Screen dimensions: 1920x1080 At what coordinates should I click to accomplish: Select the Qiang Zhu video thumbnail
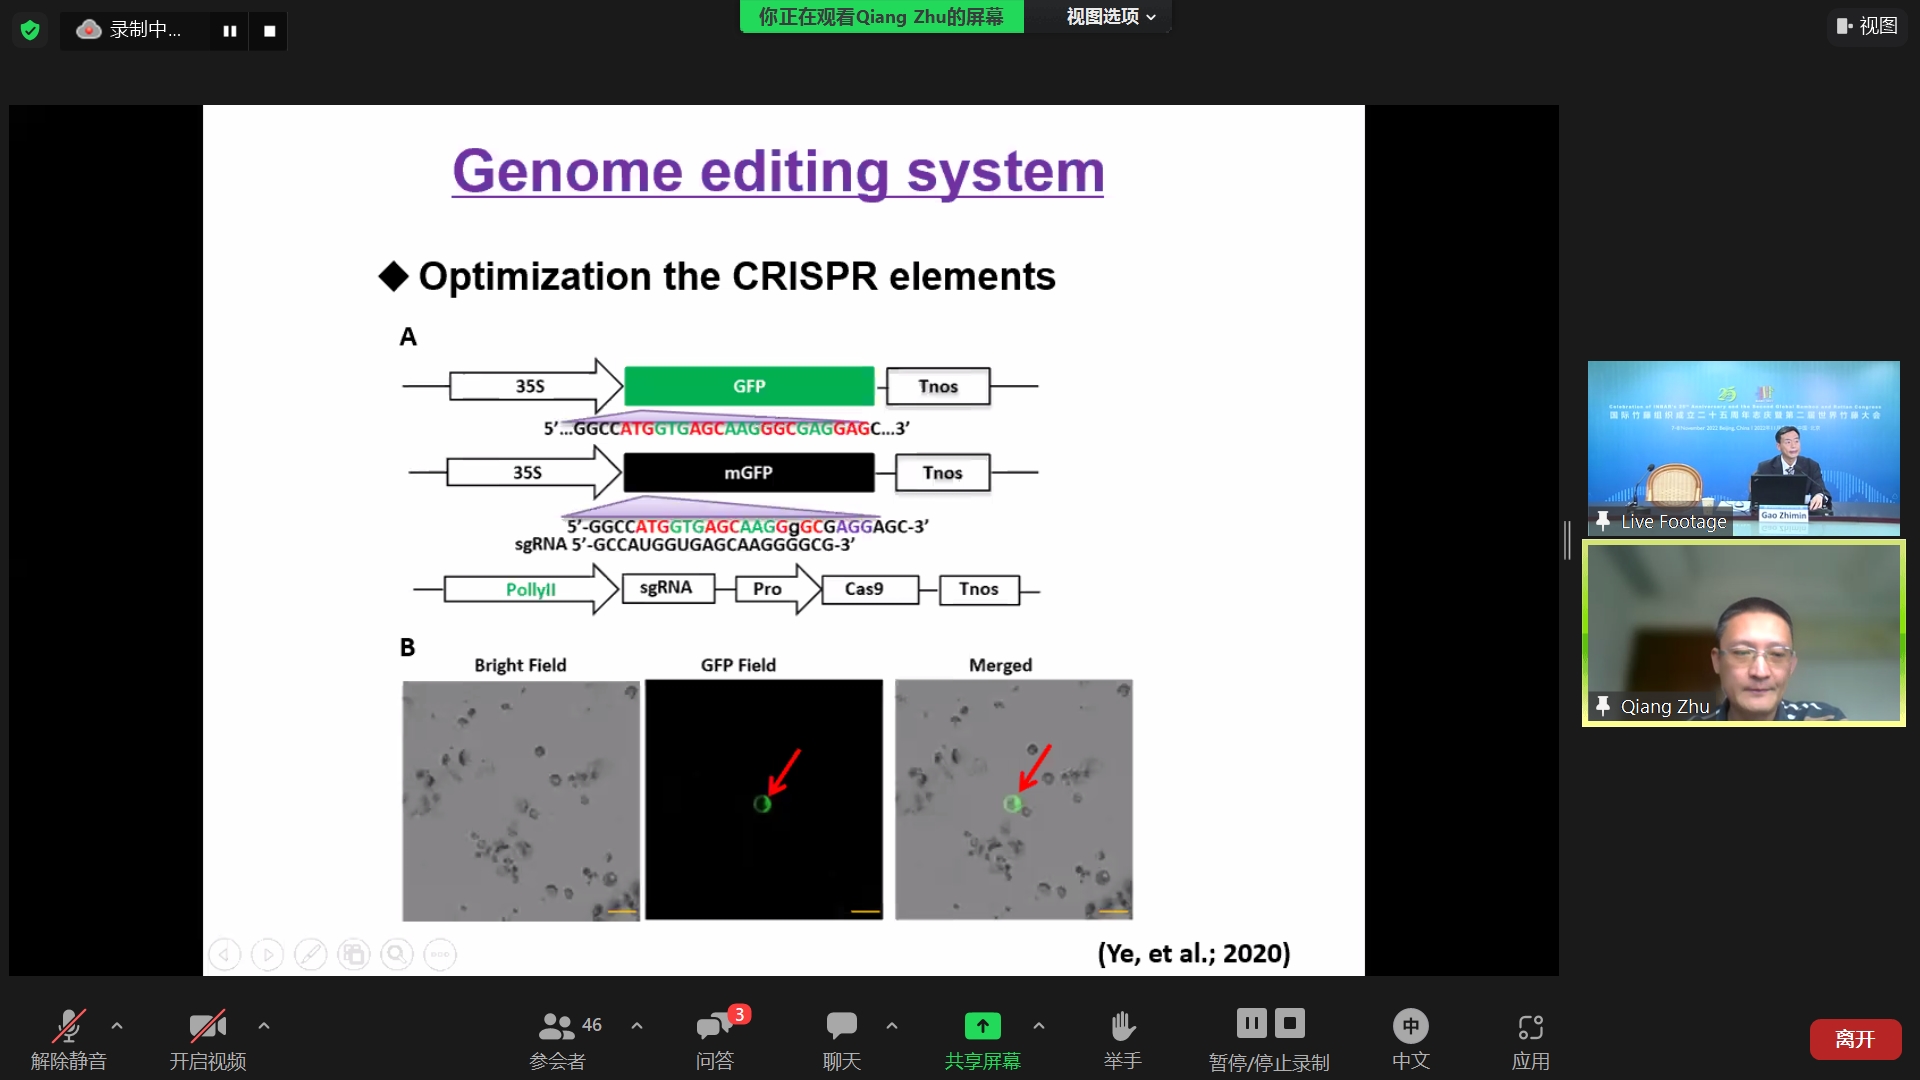point(1743,632)
